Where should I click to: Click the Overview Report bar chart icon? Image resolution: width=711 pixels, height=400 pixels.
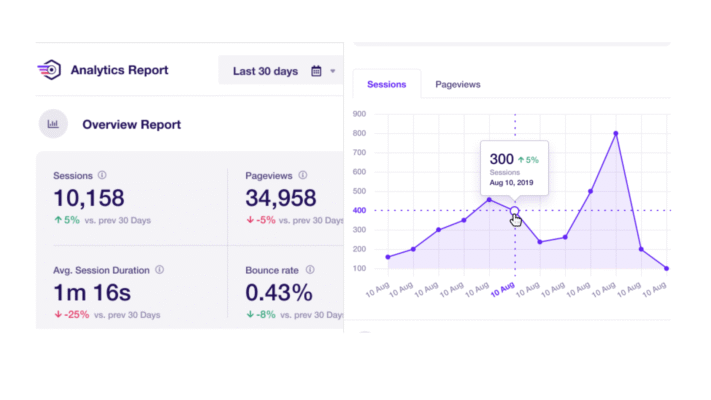click(x=53, y=125)
